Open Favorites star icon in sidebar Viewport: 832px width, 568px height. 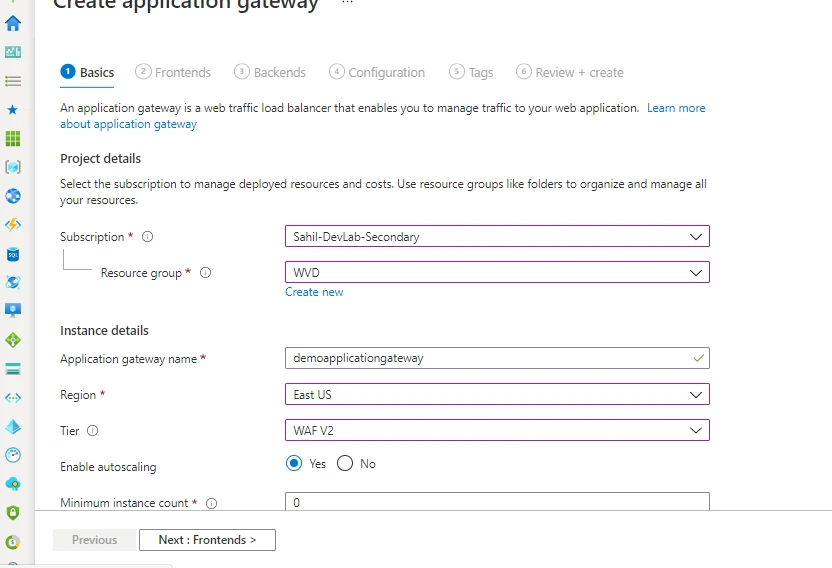(x=13, y=109)
